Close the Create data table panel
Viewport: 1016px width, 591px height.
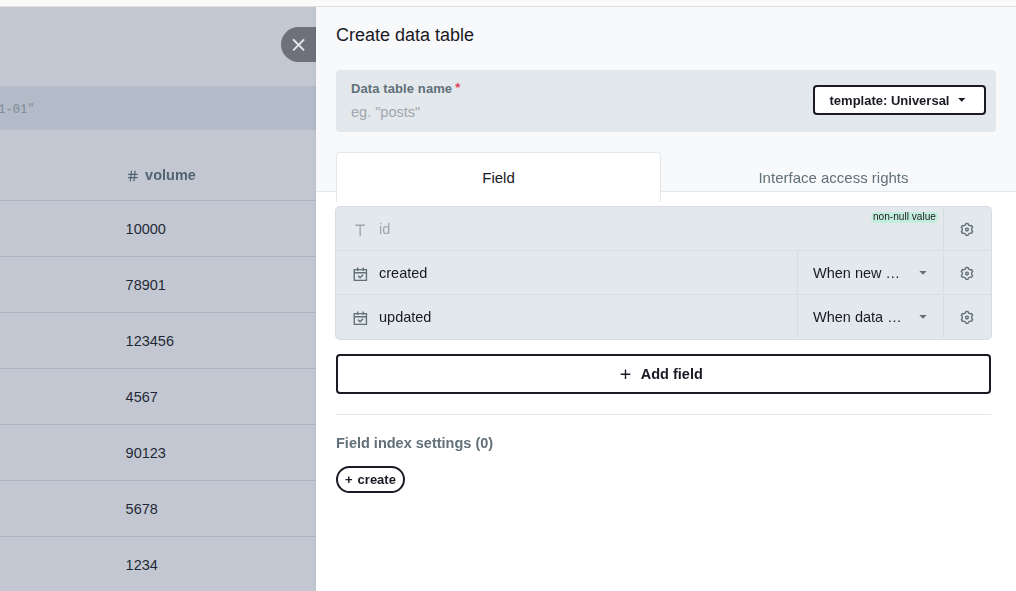tap(298, 45)
